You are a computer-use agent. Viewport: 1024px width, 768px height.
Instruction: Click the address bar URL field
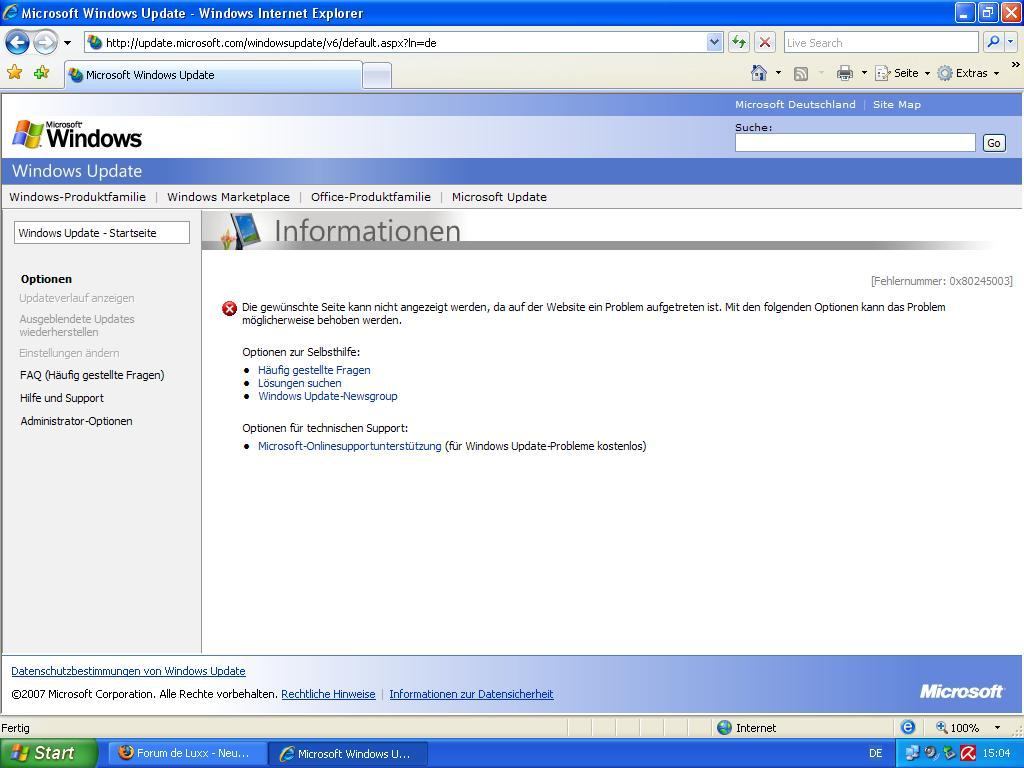(x=395, y=42)
